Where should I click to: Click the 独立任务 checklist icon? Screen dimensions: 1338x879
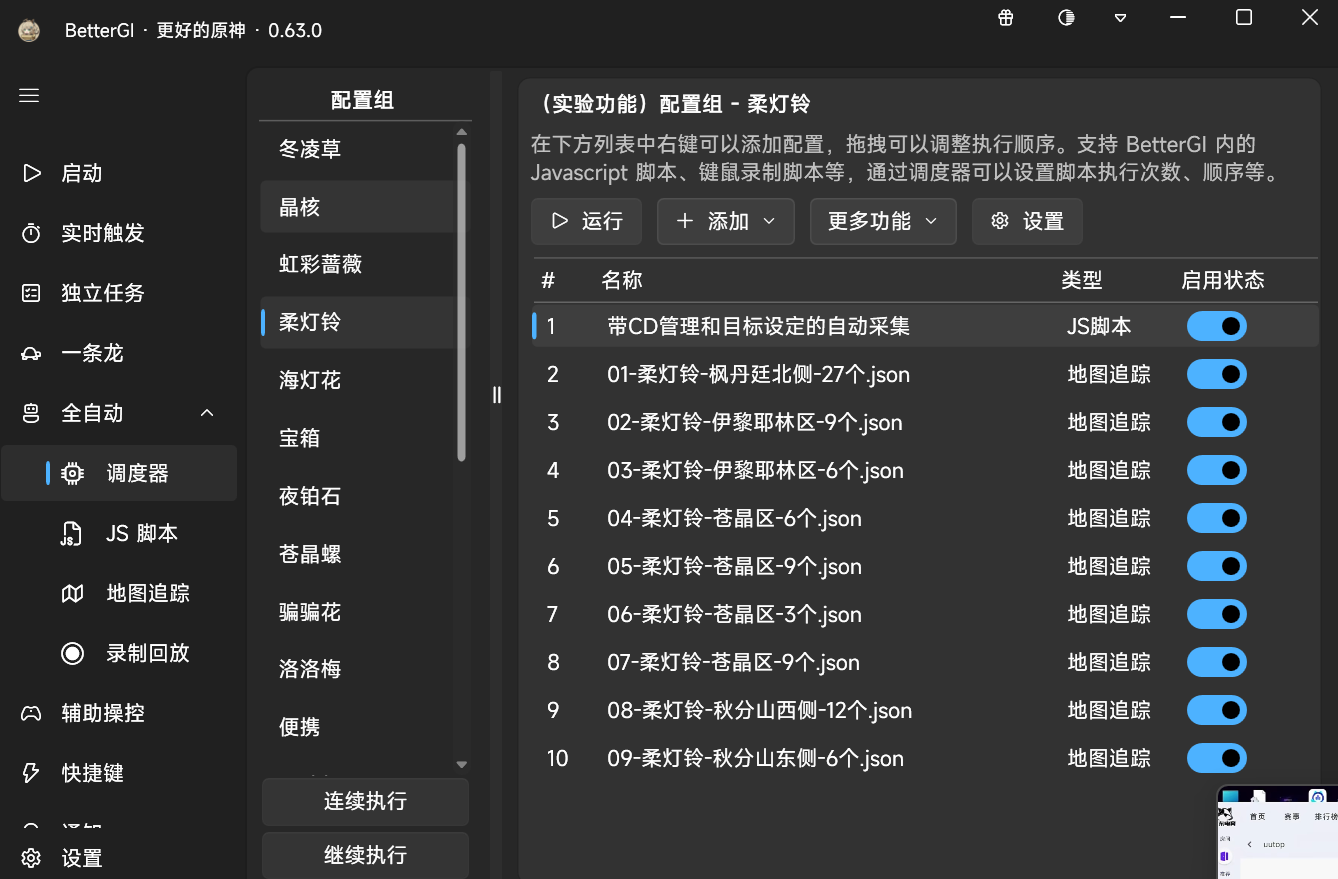[31, 293]
